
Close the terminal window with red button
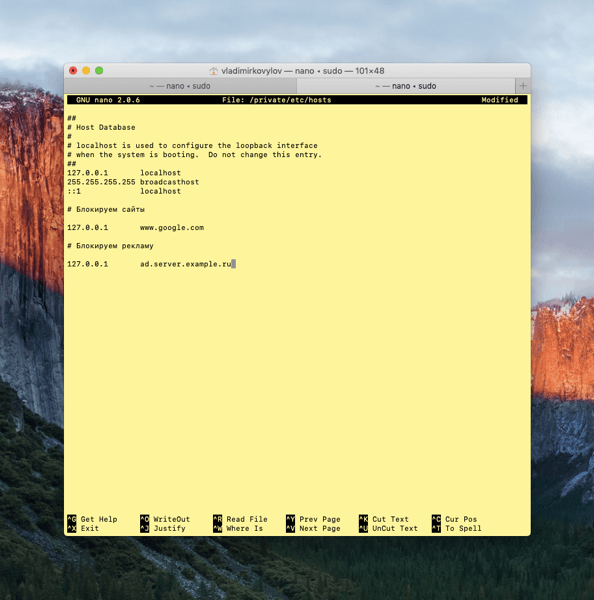coord(73,71)
